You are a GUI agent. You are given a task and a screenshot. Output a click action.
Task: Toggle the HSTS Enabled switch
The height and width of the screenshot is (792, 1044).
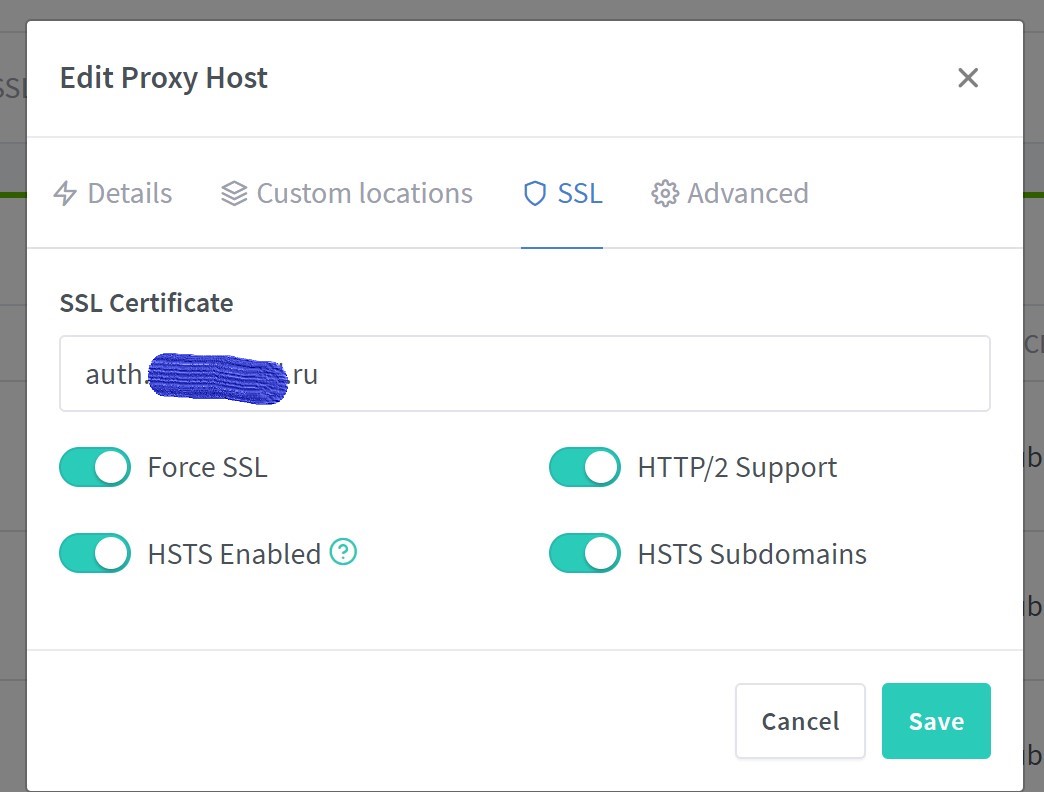click(95, 553)
